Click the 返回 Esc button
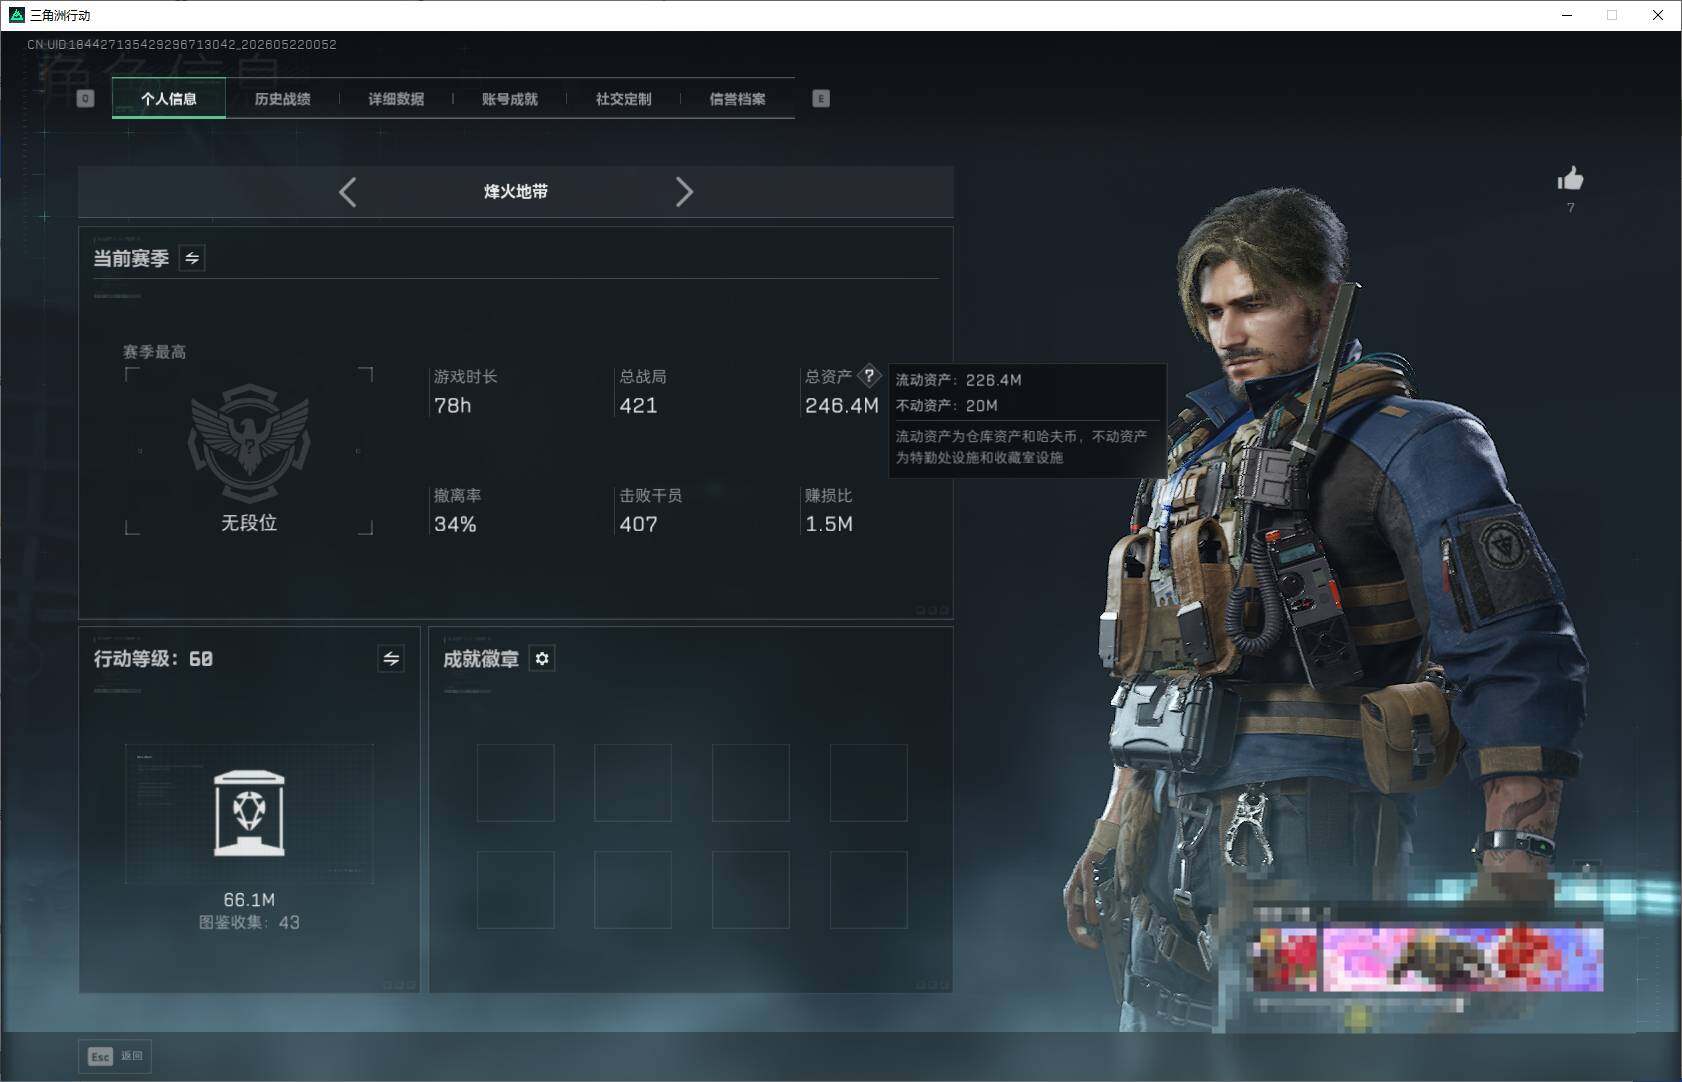This screenshot has height=1082, width=1682. point(115,1056)
